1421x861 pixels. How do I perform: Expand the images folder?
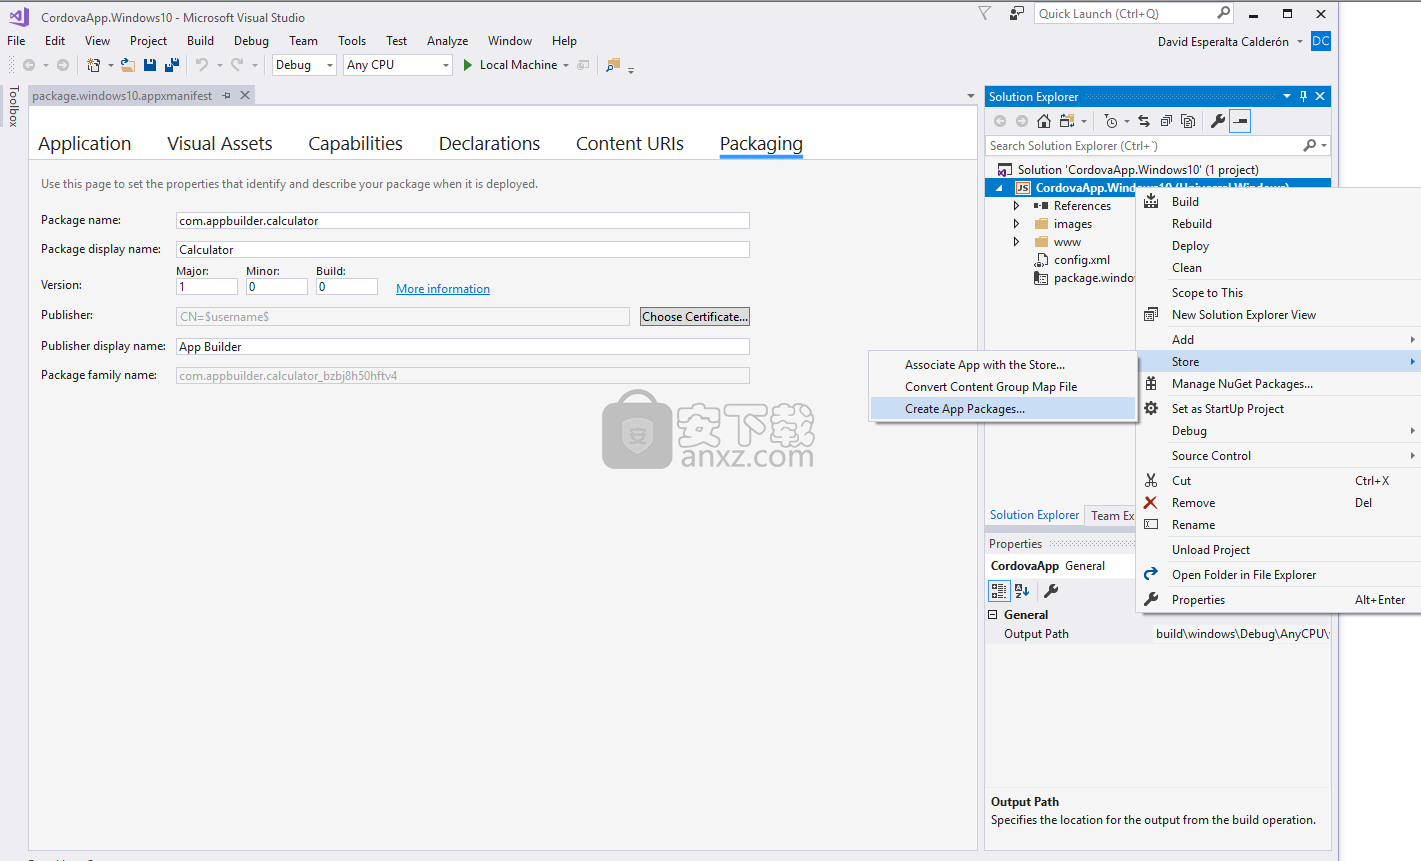[1016, 224]
